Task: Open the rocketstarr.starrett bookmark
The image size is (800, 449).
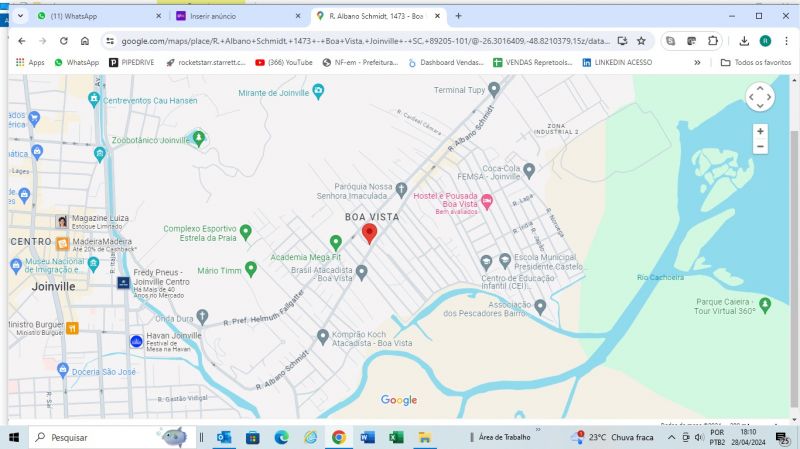Action: (206, 62)
